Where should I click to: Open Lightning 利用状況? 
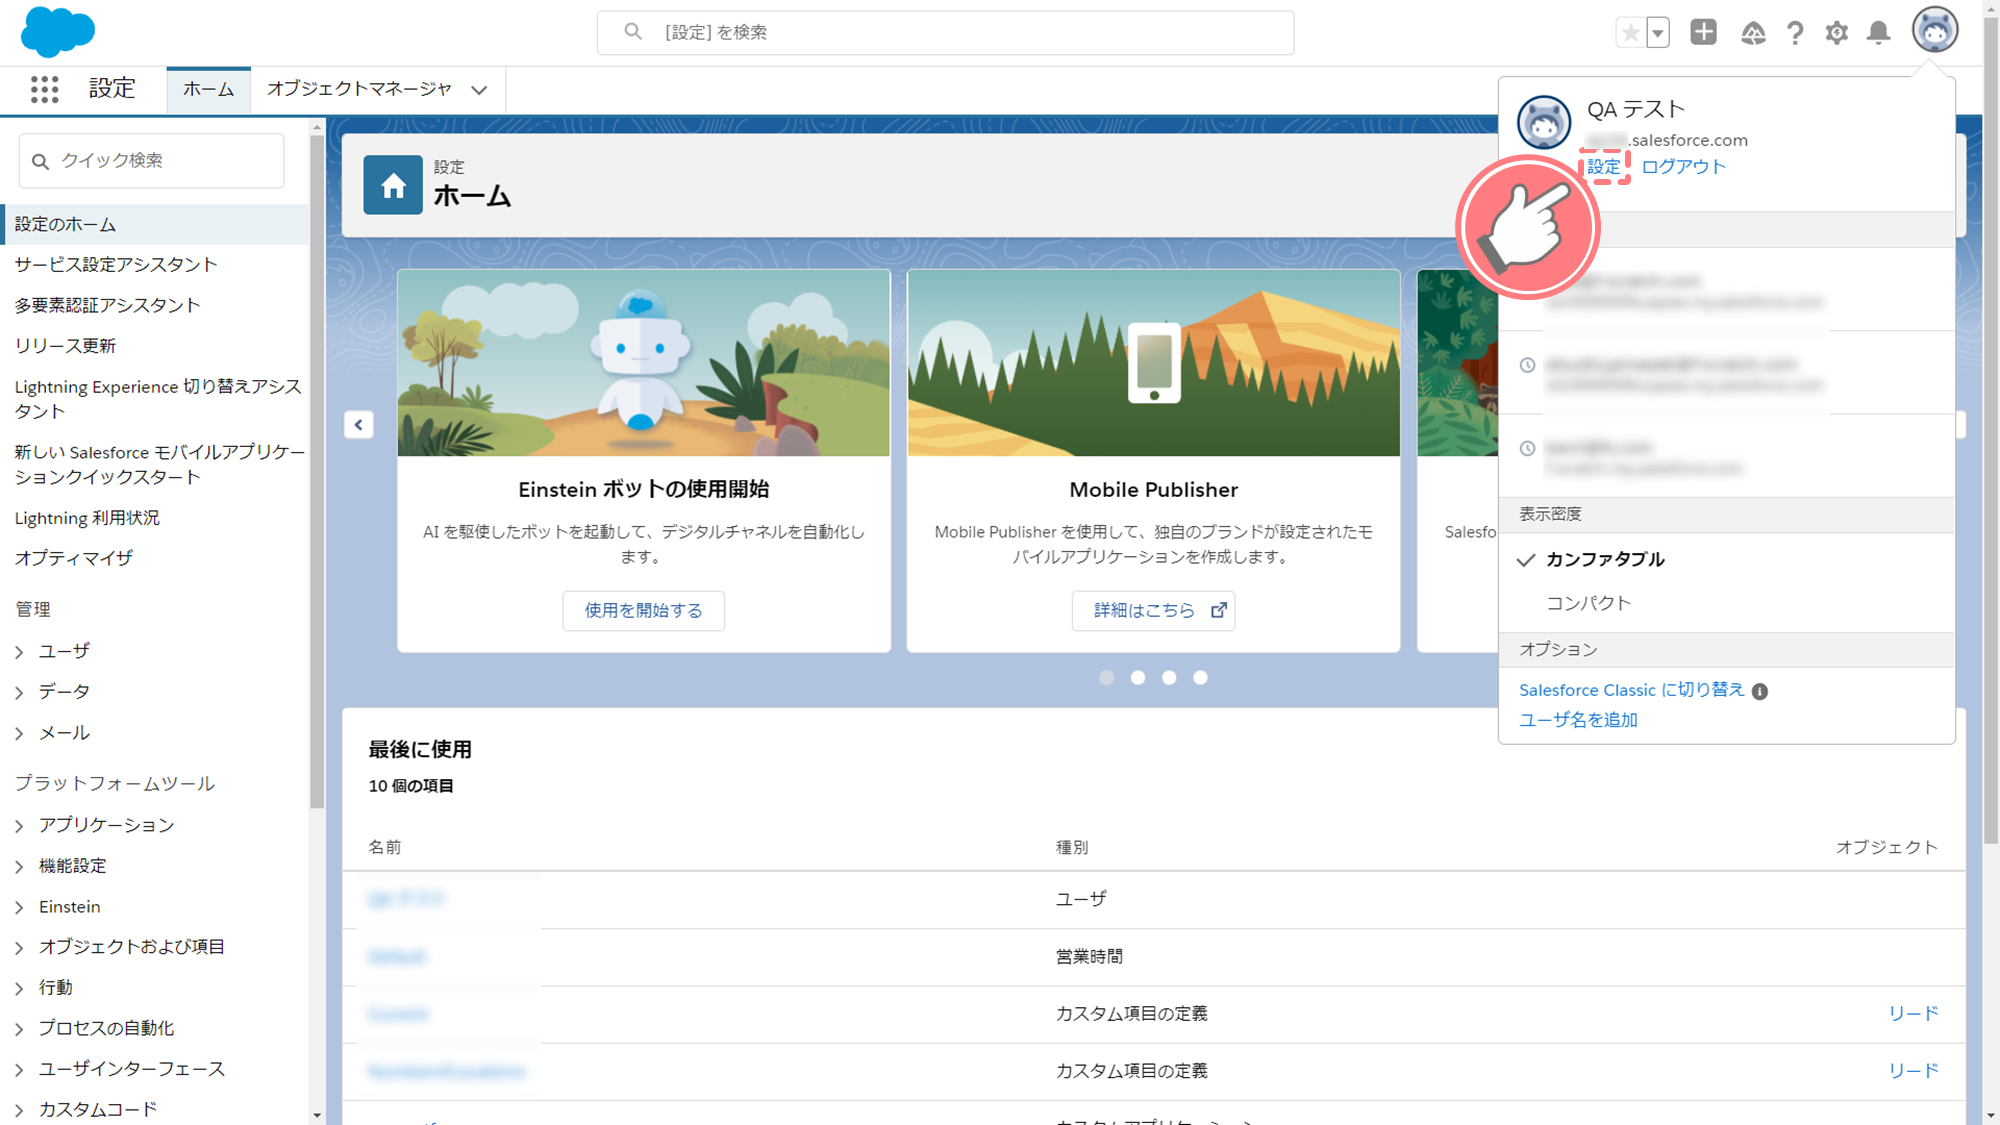pyautogui.click(x=87, y=517)
